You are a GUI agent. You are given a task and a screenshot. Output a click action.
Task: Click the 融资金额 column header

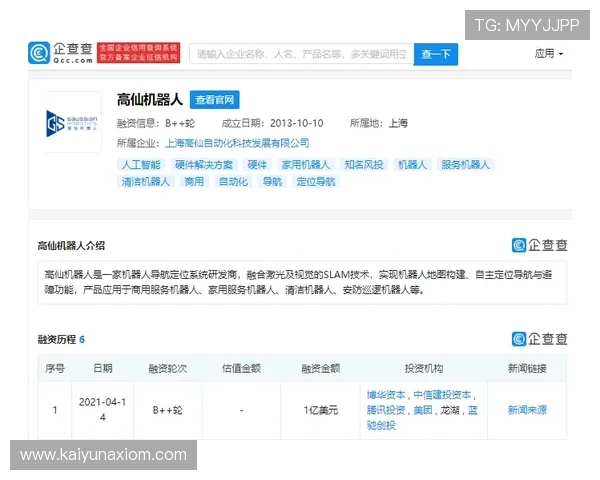[x=321, y=369]
